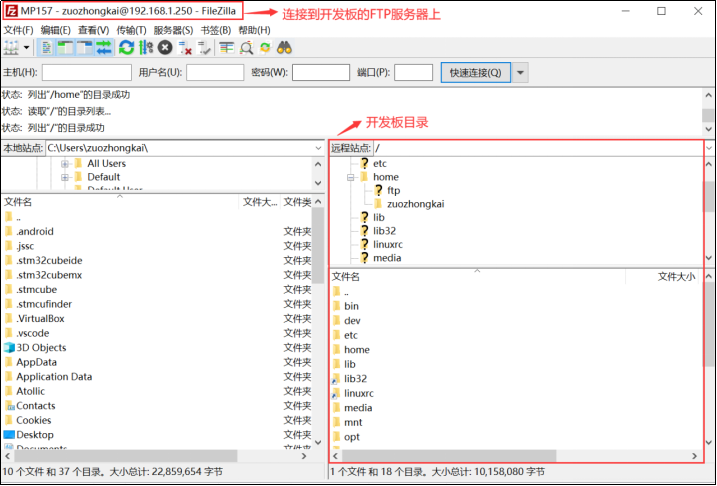This screenshot has height=486, width=717.
Task: Click the 用户名(U) input field
Action: tap(215, 73)
